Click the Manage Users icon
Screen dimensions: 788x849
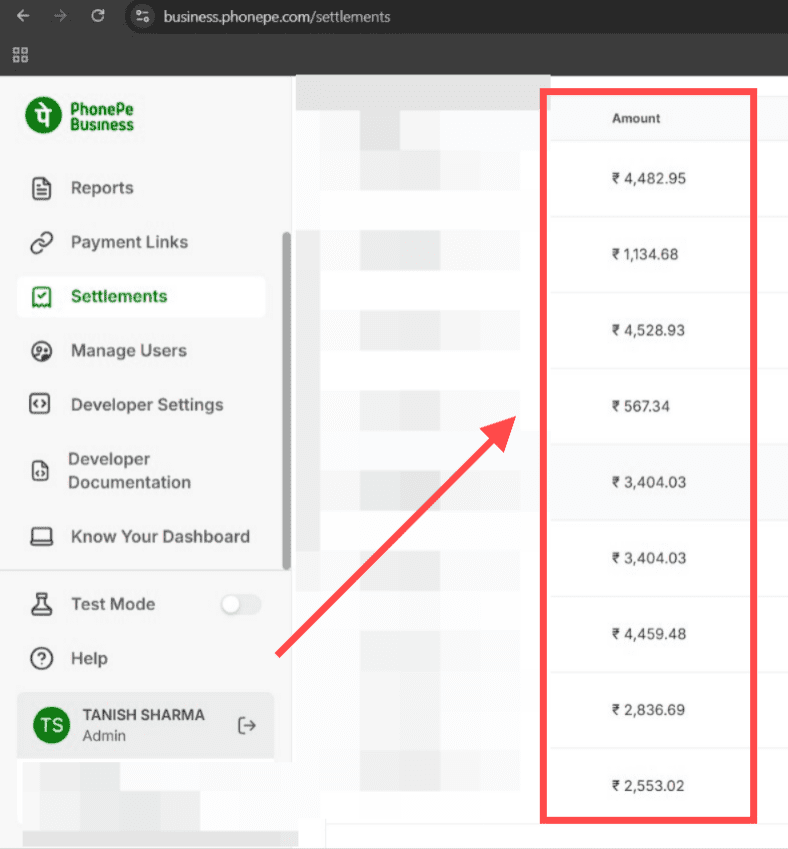point(41,351)
